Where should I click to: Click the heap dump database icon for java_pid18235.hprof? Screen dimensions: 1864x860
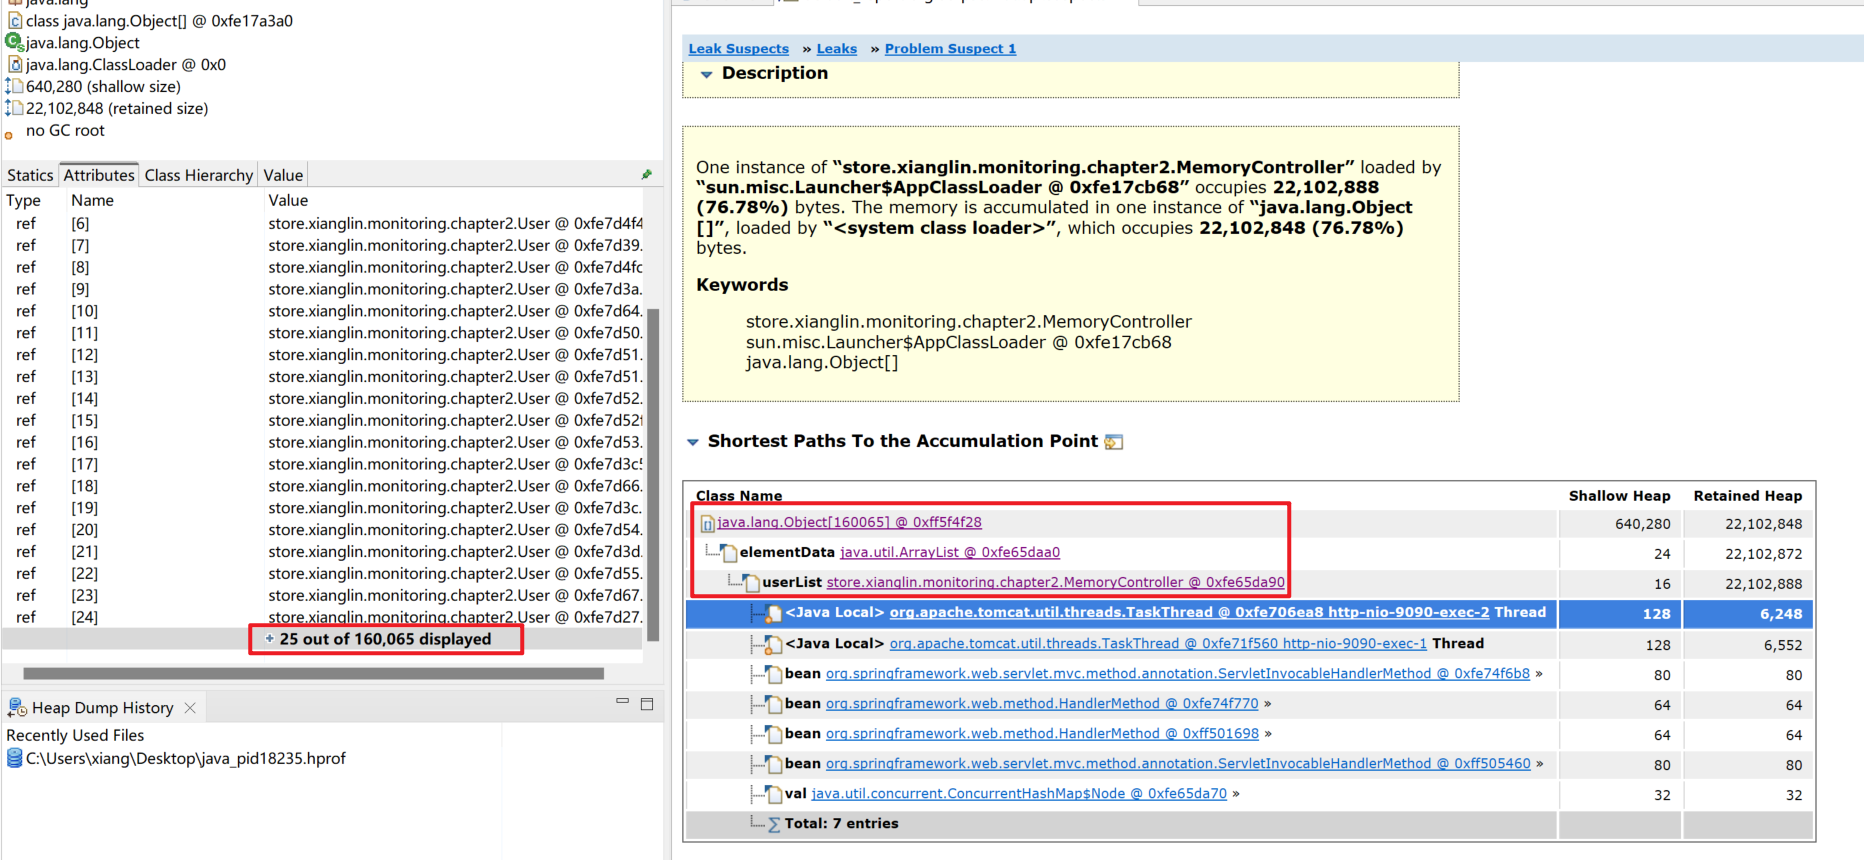pyautogui.click(x=14, y=758)
